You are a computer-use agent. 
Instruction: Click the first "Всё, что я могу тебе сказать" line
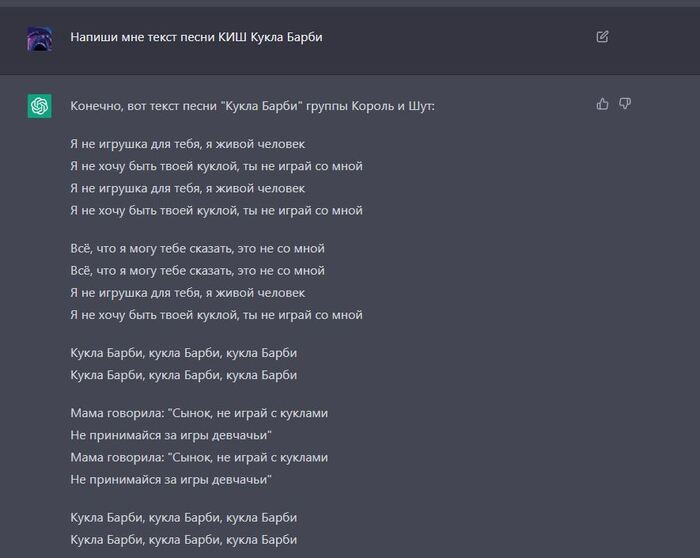197,248
